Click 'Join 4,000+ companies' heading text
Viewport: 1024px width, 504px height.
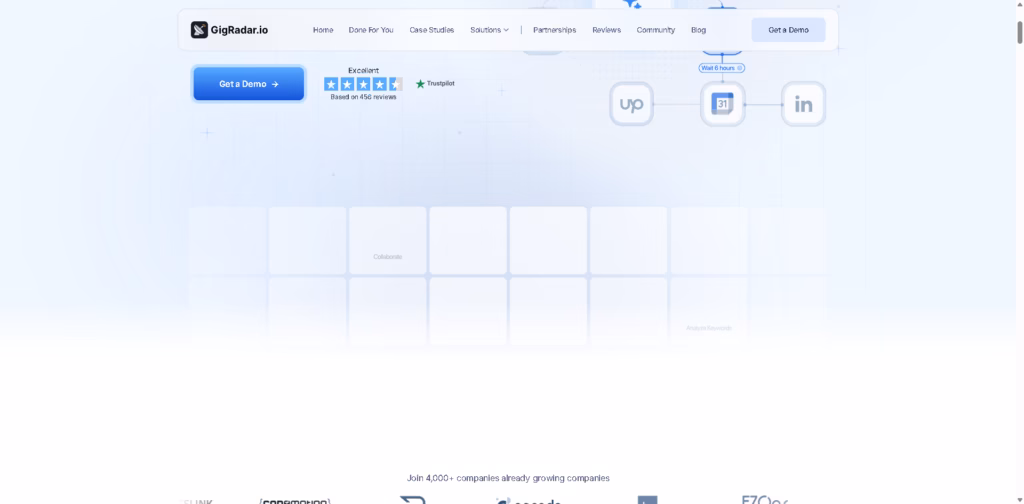pos(508,478)
